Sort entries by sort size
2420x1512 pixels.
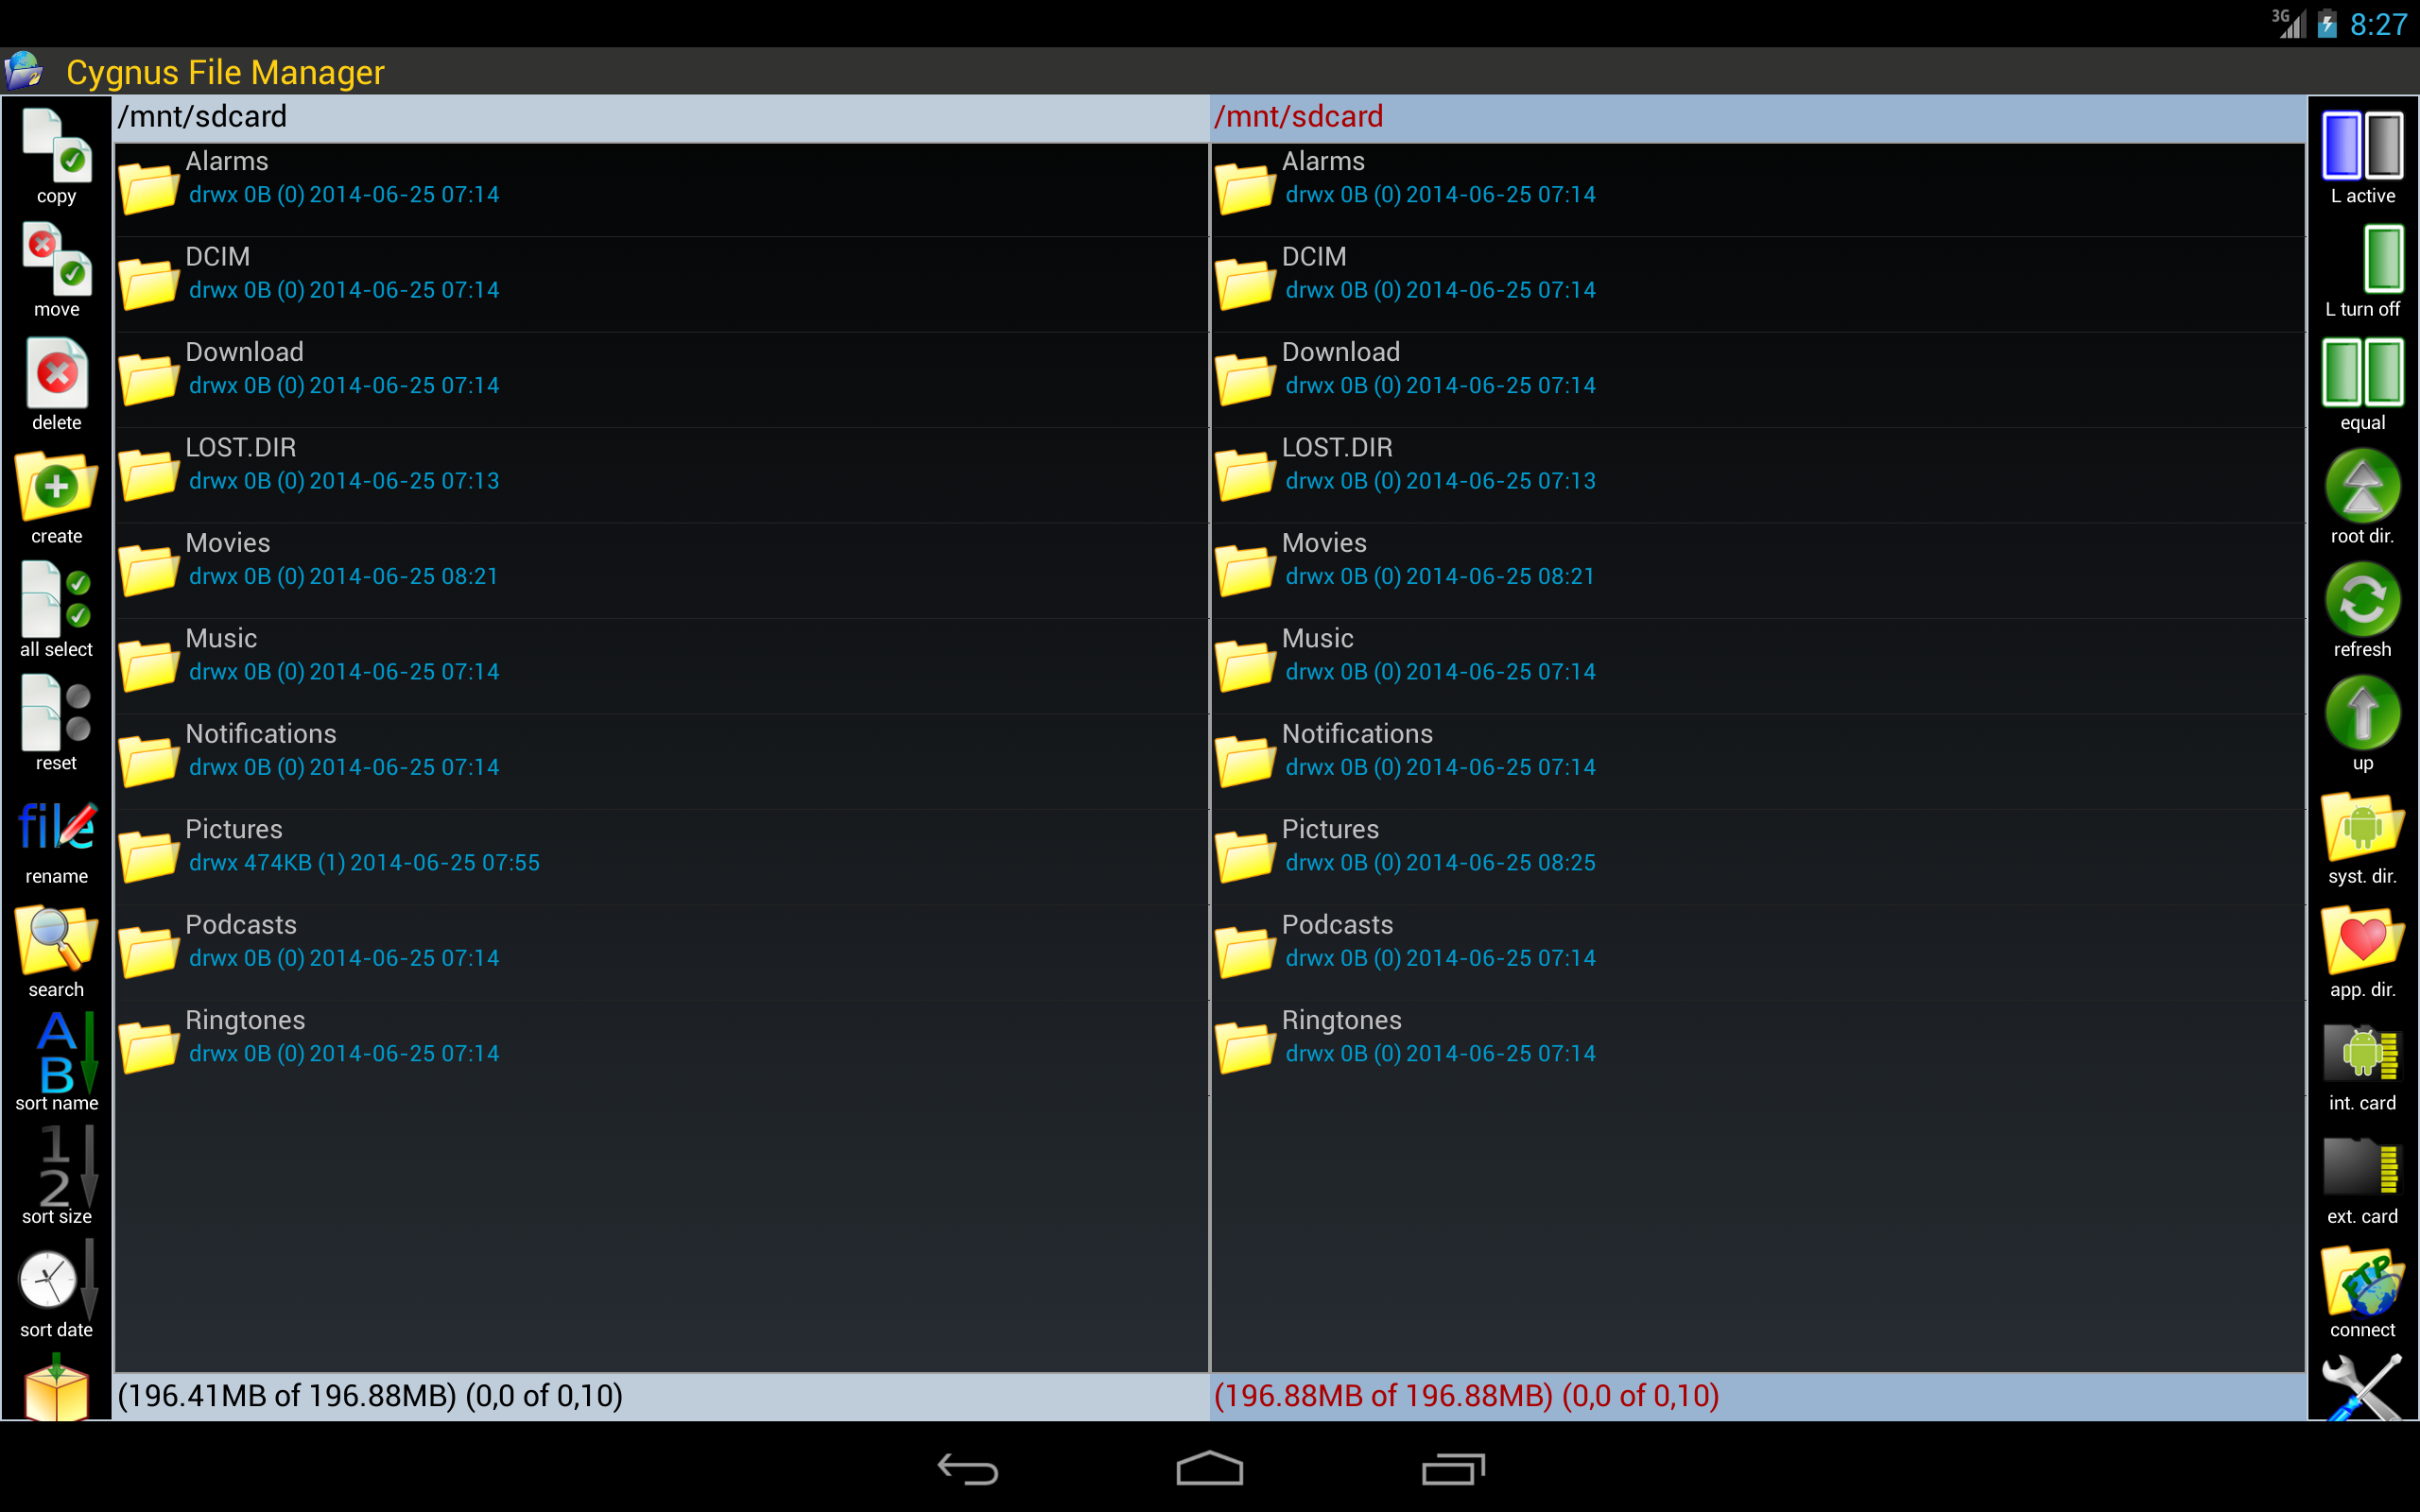pyautogui.click(x=56, y=1170)
